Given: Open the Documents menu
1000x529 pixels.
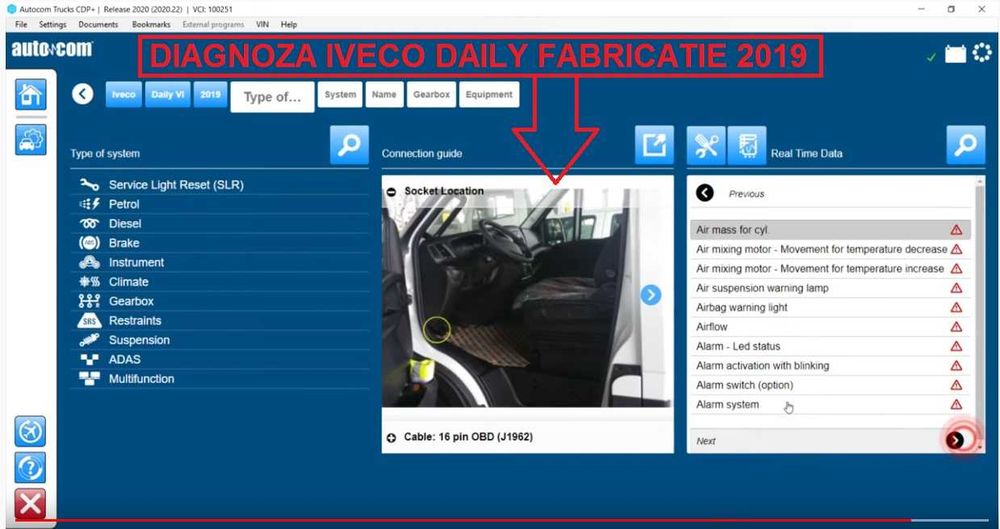Looking at the screenshot, I should 98,24.
